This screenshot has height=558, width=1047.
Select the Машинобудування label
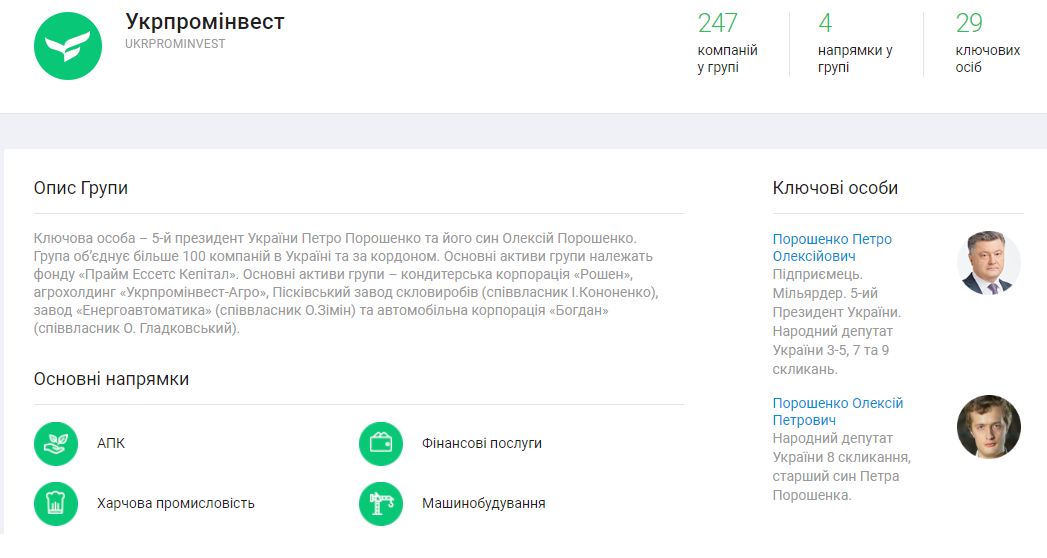484,503
